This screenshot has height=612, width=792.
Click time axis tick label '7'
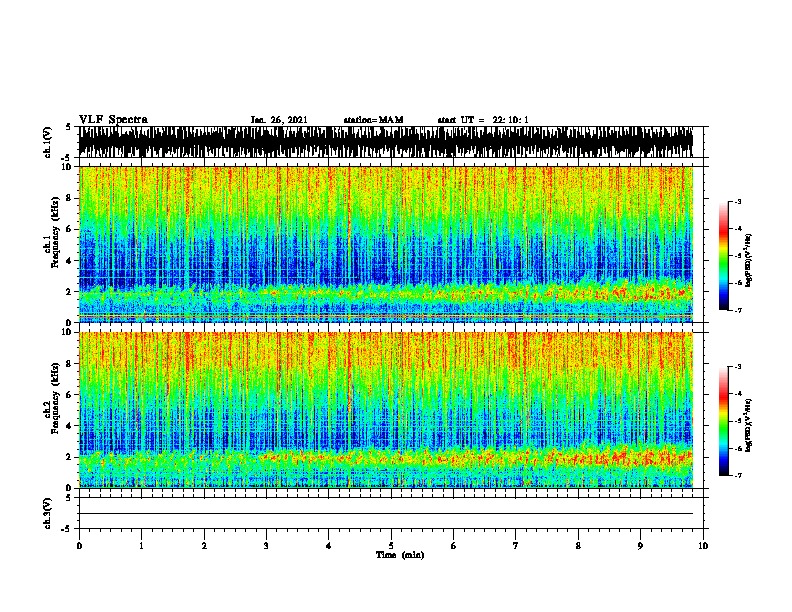pos(516,546)
